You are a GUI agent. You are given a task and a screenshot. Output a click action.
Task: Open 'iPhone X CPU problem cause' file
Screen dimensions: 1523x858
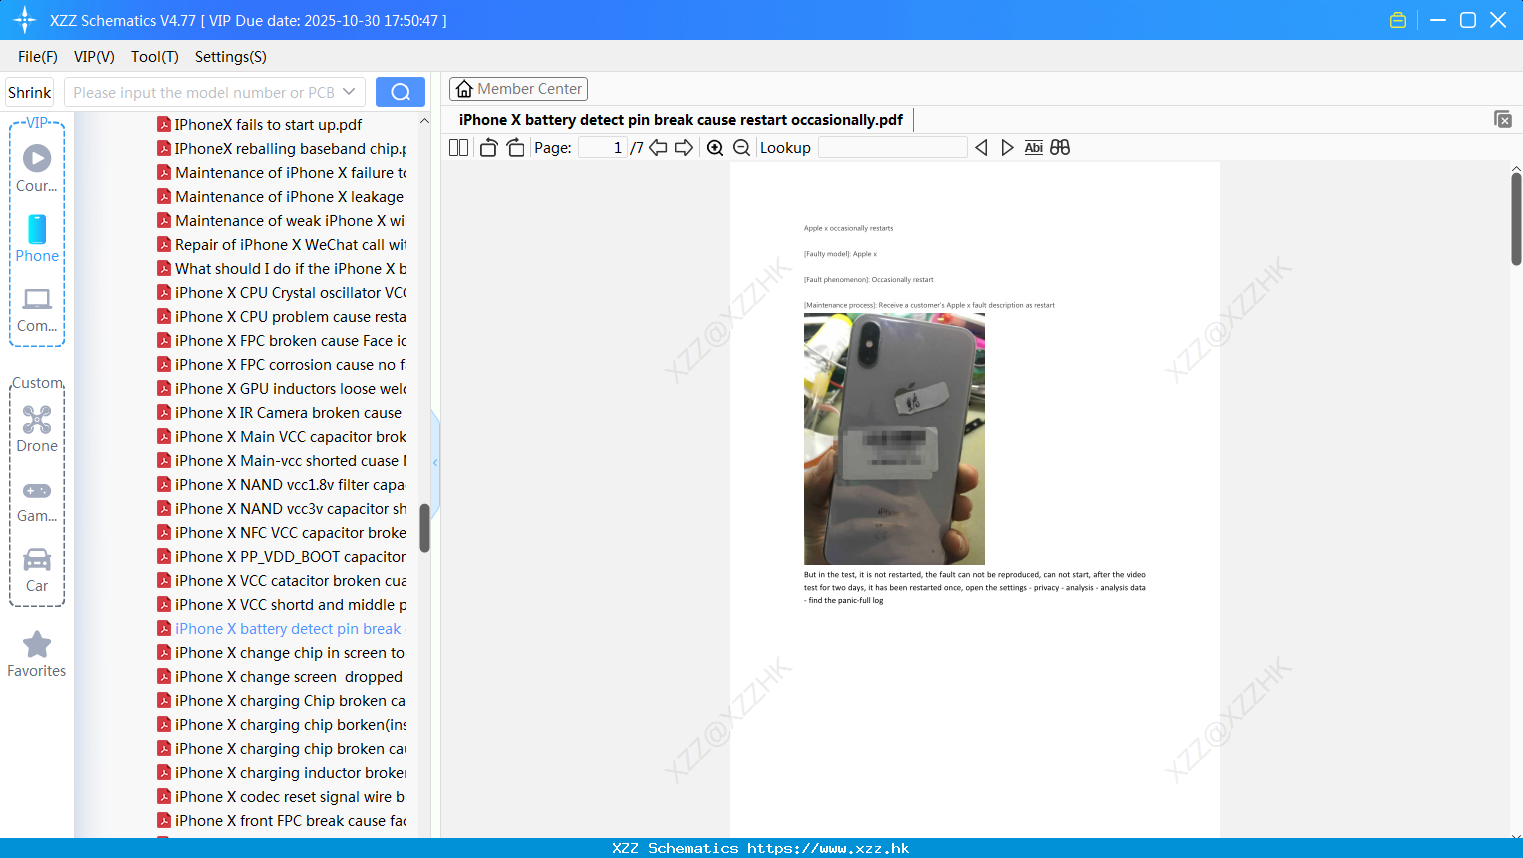coord(281,317)
